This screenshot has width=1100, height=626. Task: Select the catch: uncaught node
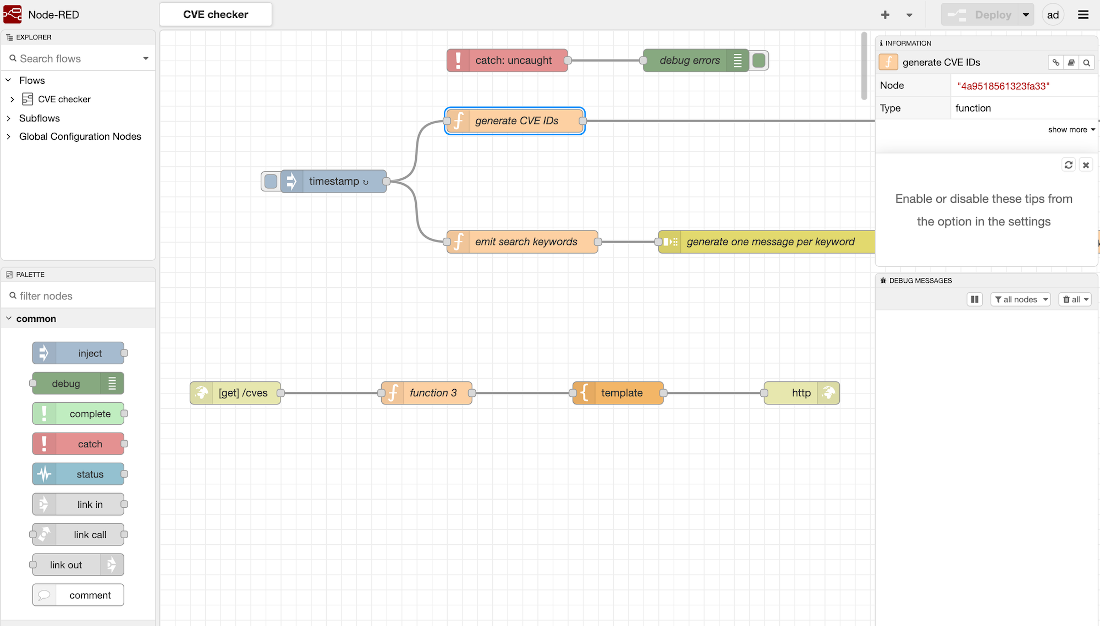(507, 60)
